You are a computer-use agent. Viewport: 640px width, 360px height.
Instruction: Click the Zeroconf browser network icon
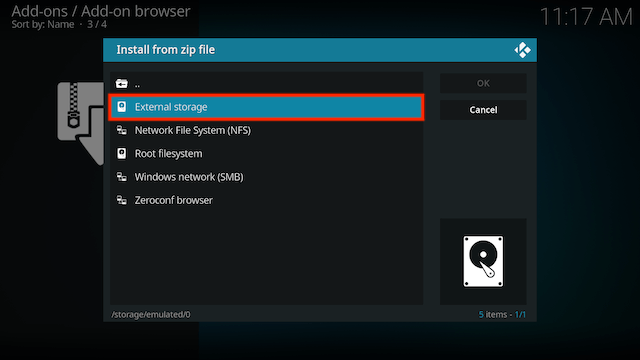pos(122,200)
